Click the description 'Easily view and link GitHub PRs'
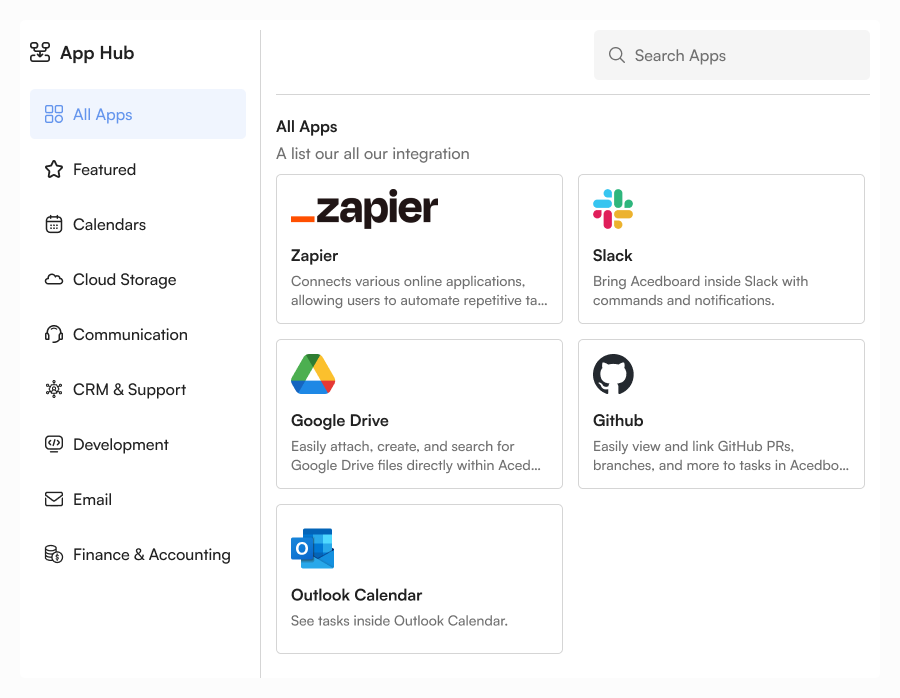Image resolution: width=900 pixels, height=698 pixels. pyautogui.click(x=721, y=456)
